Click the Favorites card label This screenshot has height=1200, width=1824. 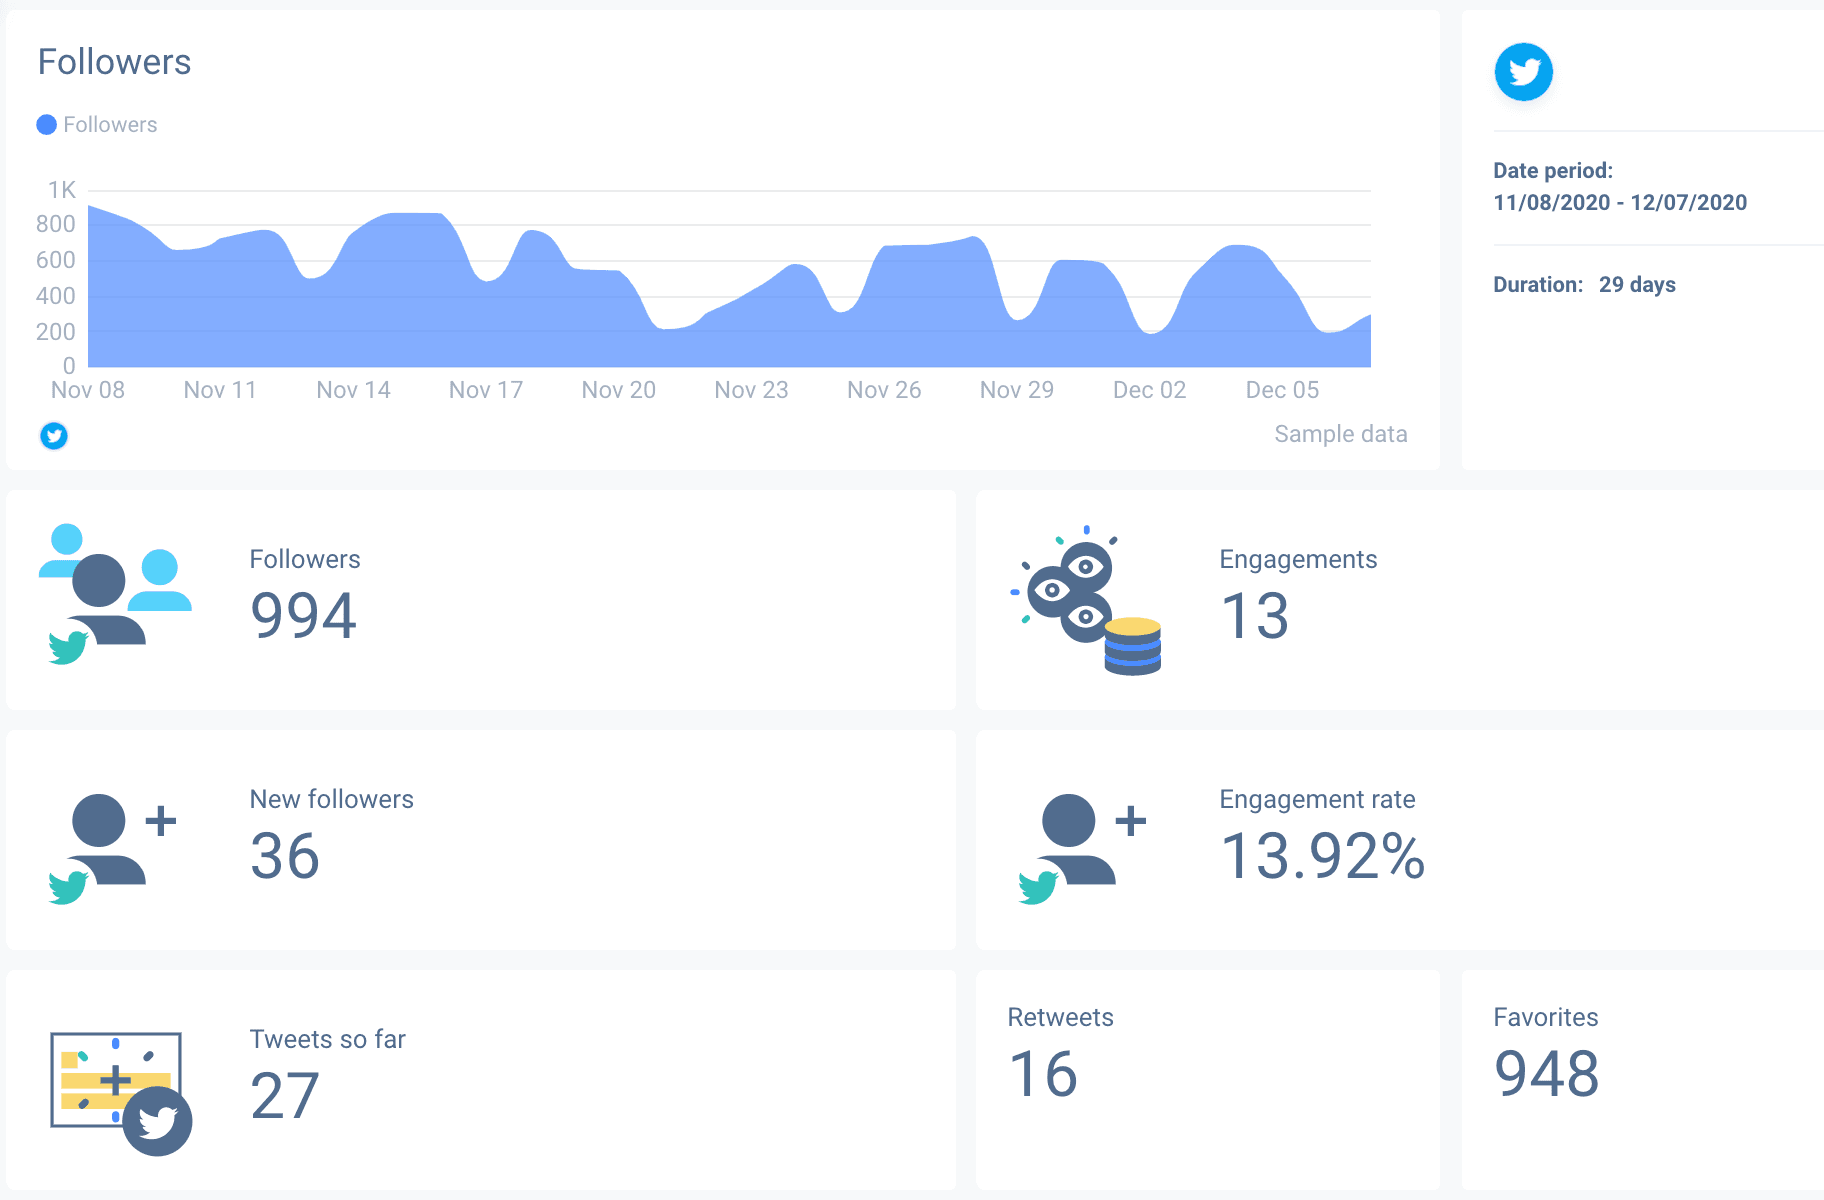point(1545,1017)
